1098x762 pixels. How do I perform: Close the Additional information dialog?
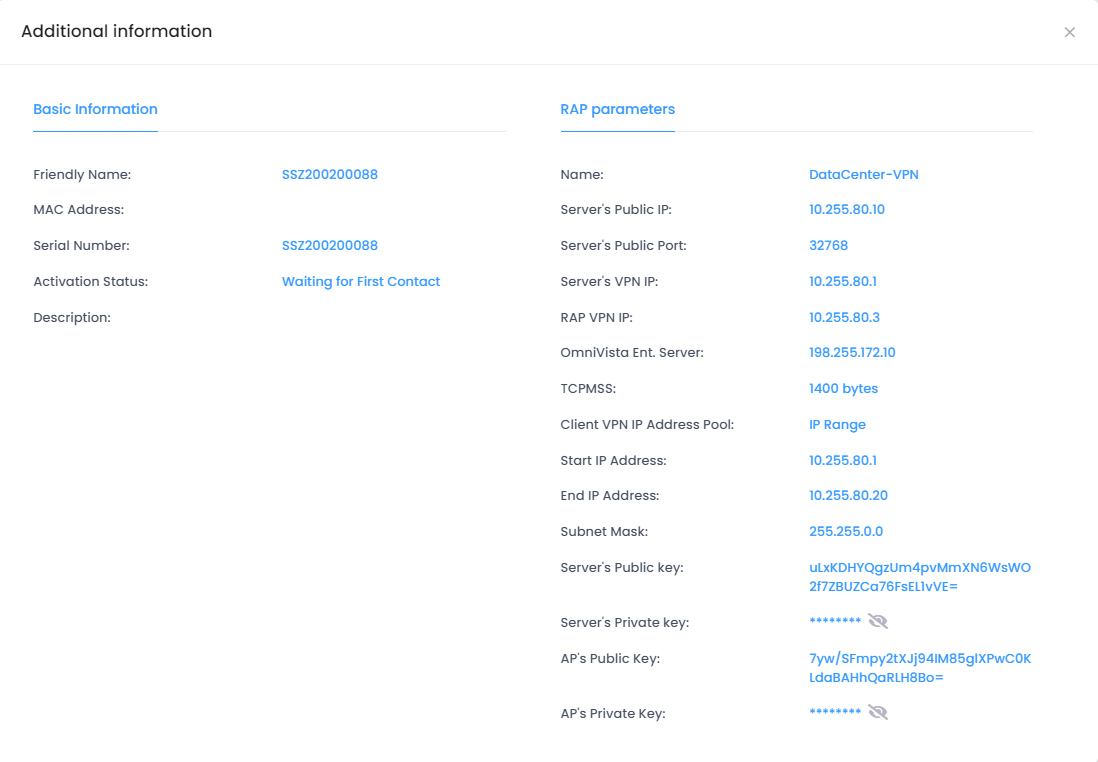coord(1069,32)
